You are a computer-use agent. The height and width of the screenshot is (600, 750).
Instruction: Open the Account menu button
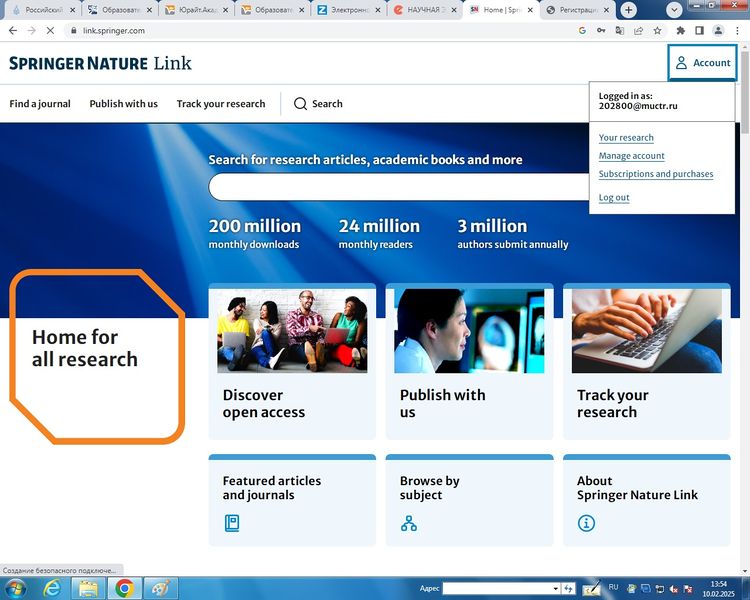click(x=702, y=63)
